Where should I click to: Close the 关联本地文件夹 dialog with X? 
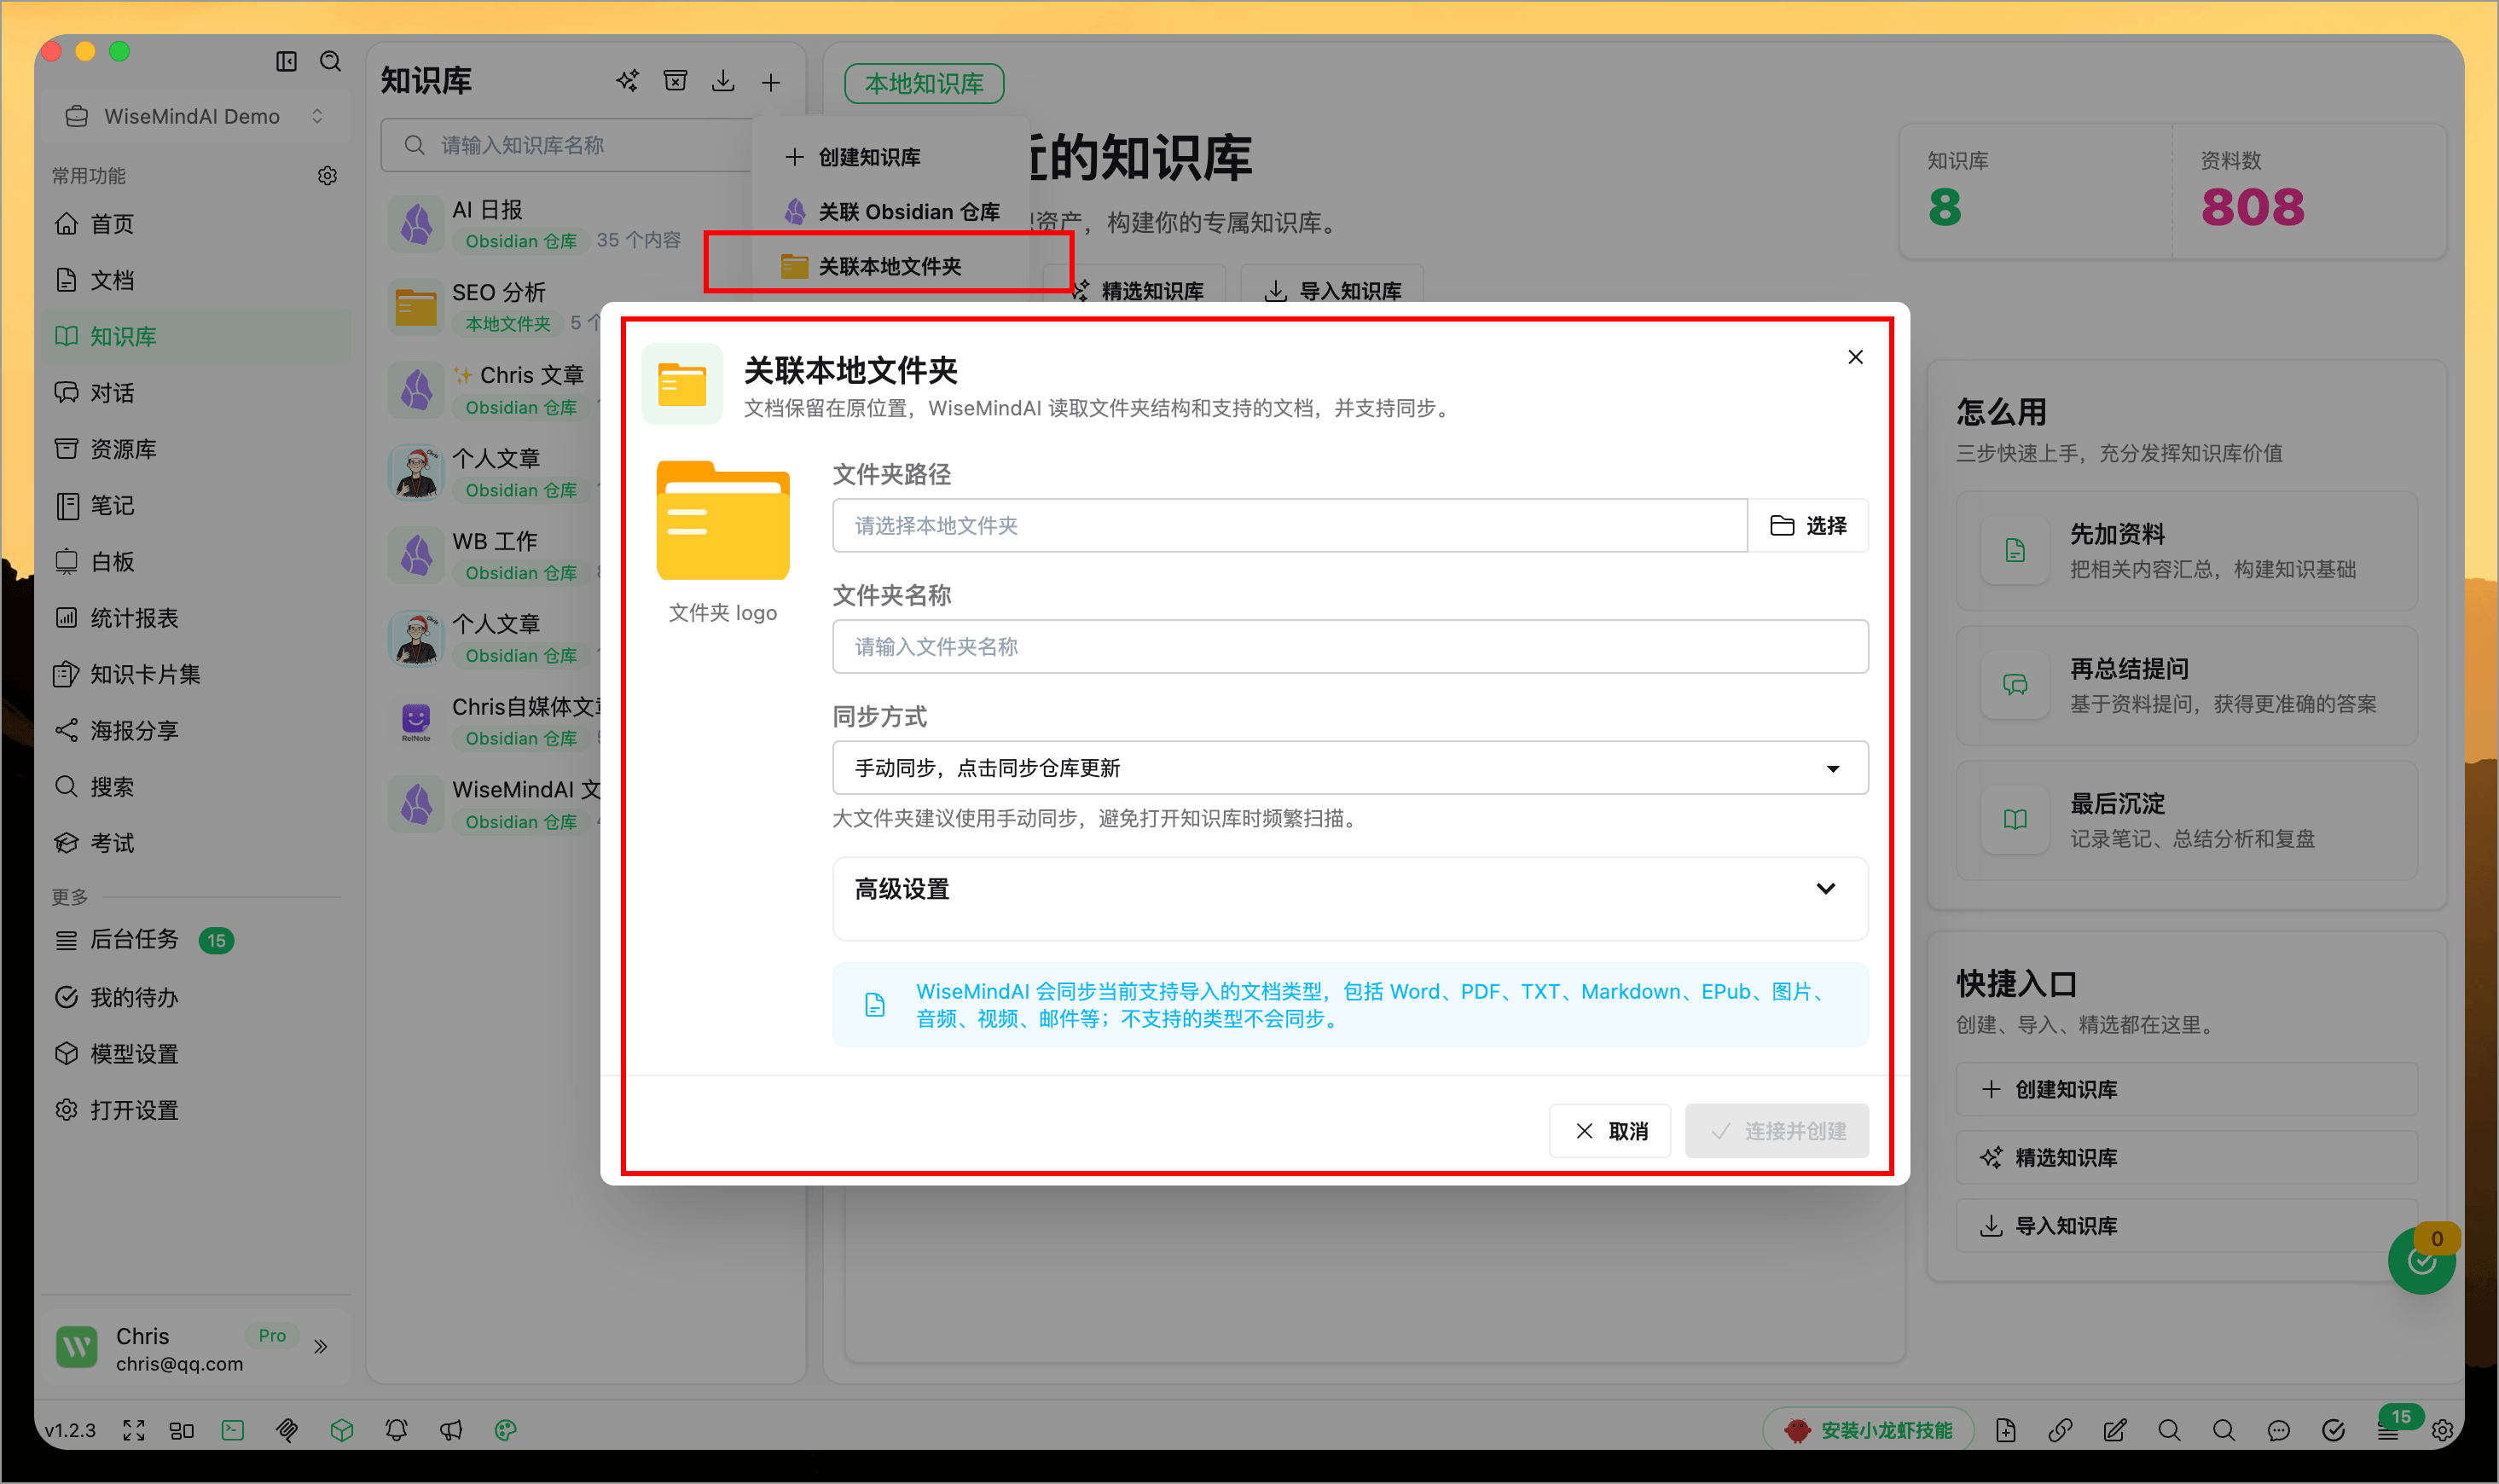pyautogui.click(x=1855, y=357)
